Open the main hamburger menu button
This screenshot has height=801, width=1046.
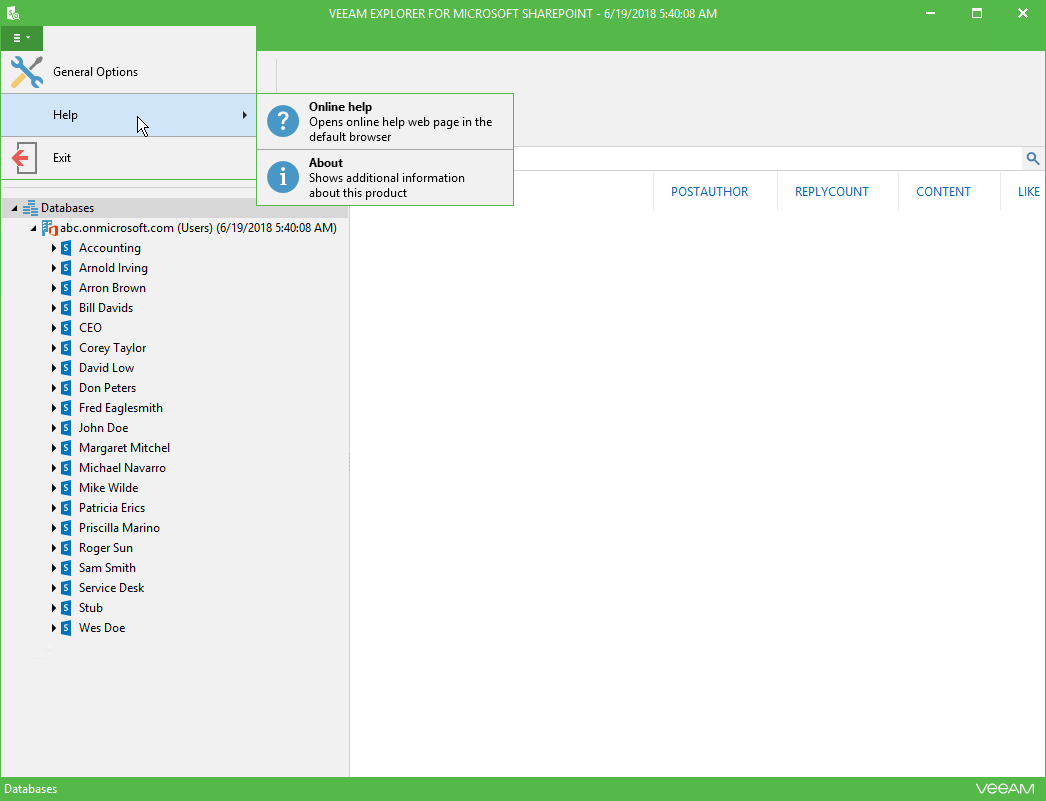(x=21, y=38)
